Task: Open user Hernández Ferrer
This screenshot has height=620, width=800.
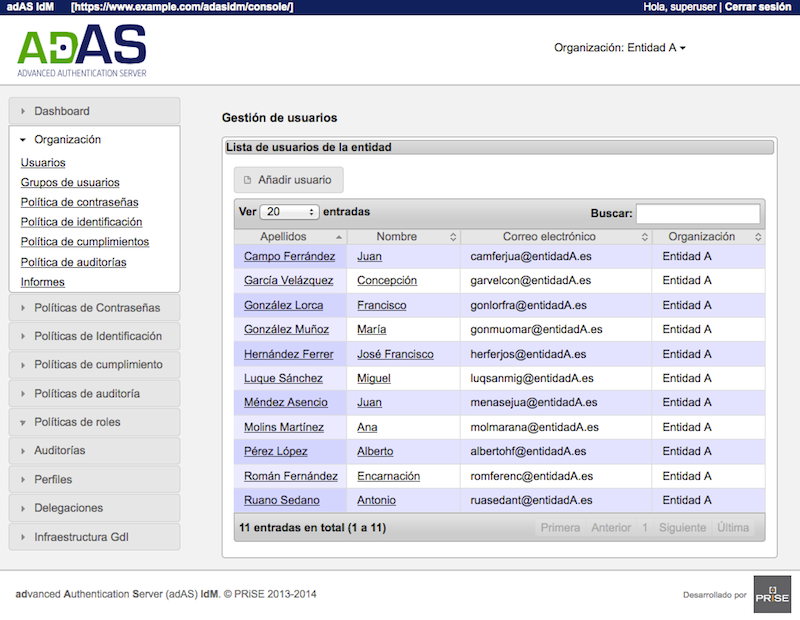Action: click(x=288, y=354)
